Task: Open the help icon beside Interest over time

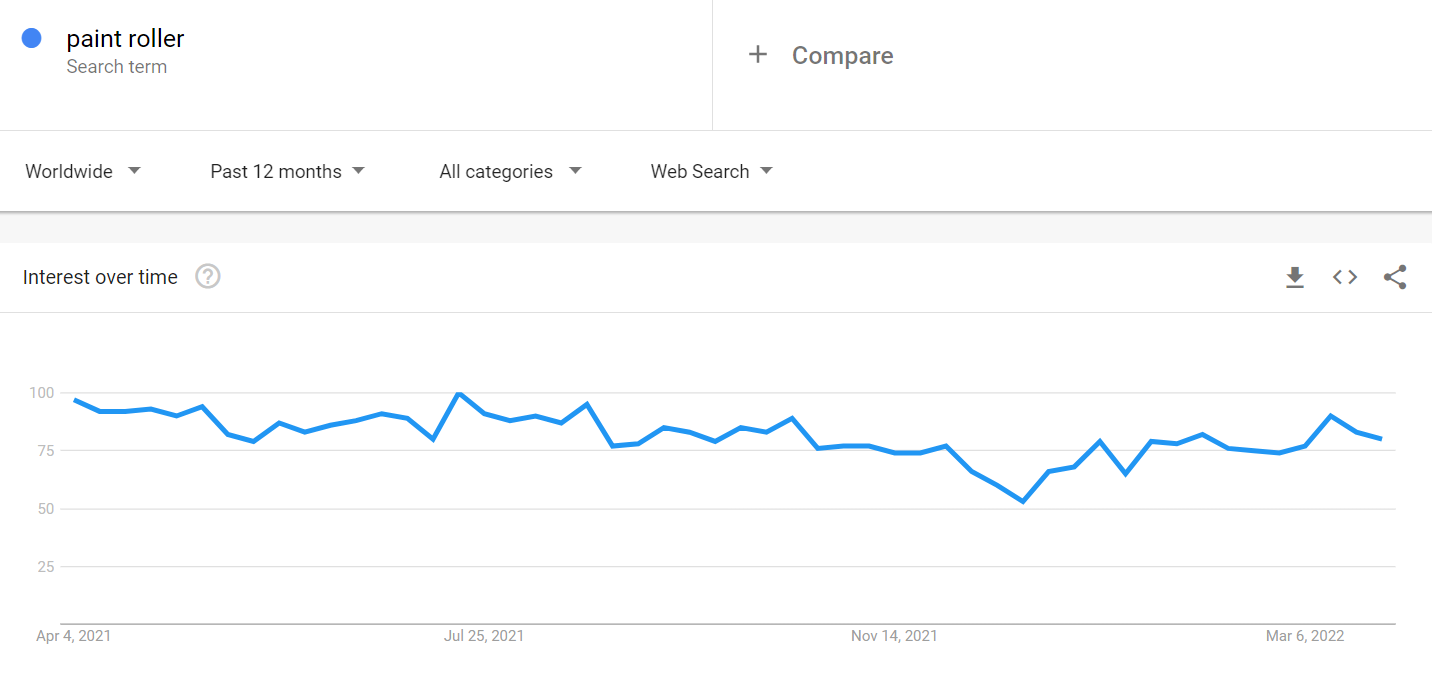Action: pyautogui.click(x=207, y=276)
